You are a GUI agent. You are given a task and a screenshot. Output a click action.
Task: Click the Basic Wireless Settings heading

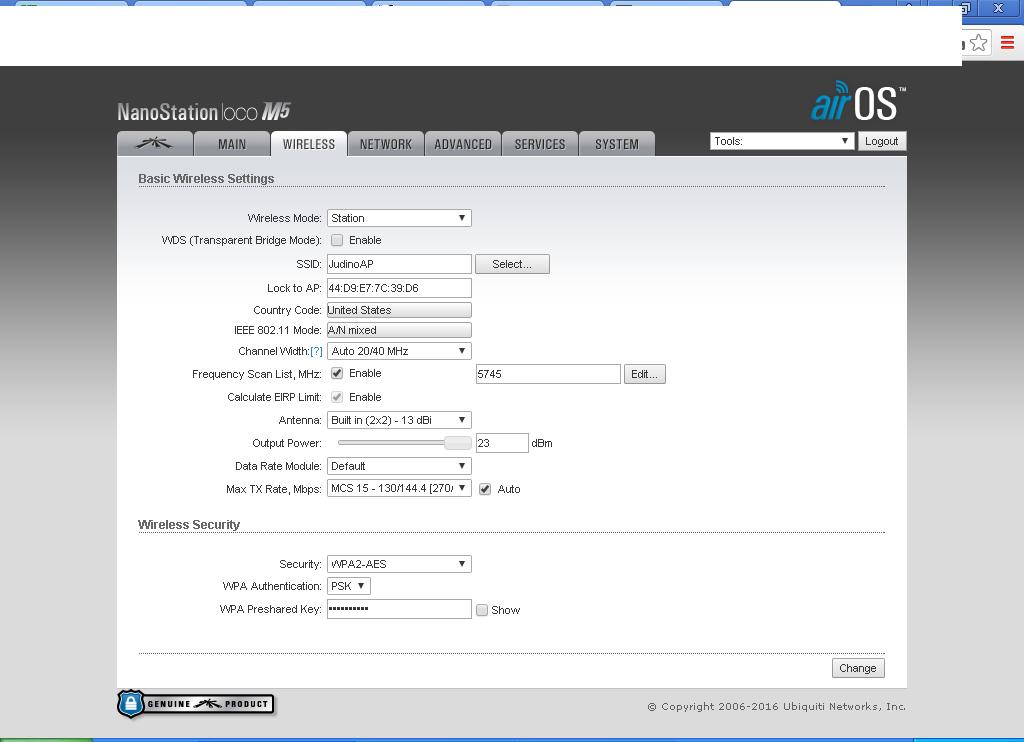[x=206, y=179]
